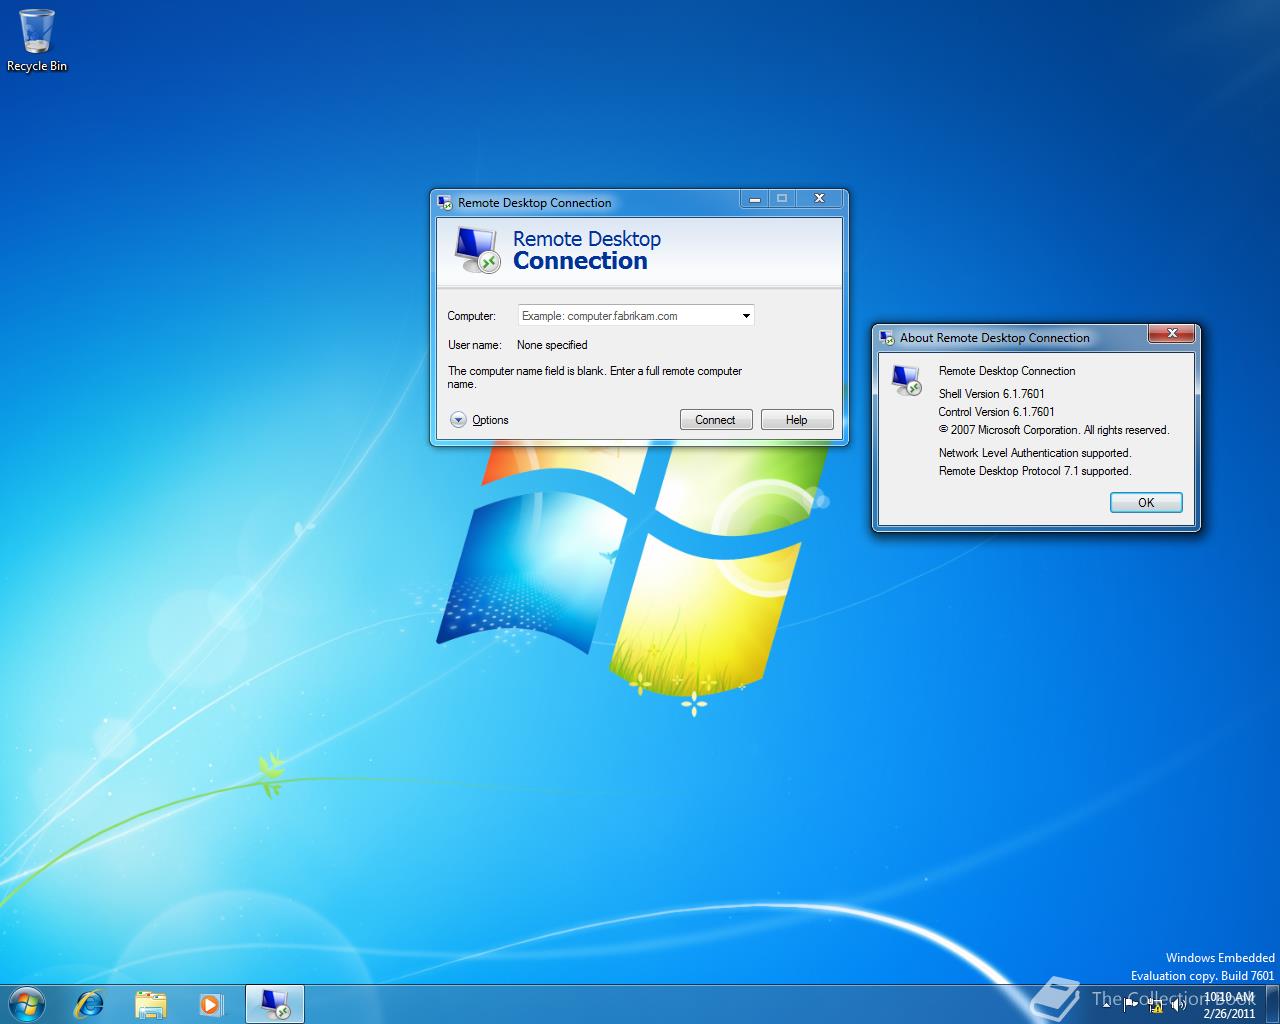Click the 'Computer:' label

pos(471,316)
